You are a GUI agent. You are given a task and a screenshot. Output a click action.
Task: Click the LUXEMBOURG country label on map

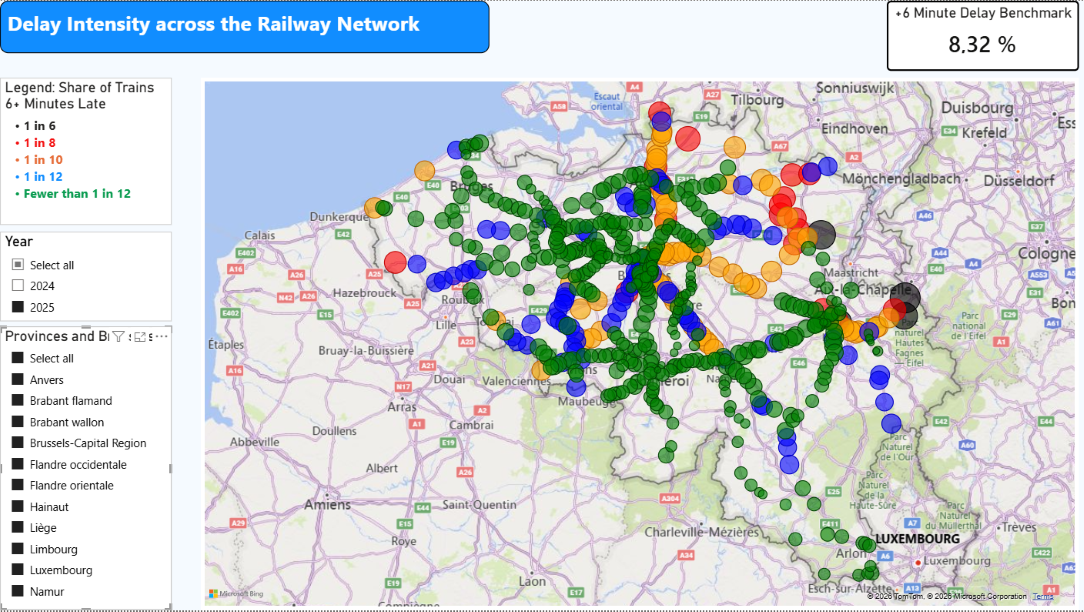point(917,539)
